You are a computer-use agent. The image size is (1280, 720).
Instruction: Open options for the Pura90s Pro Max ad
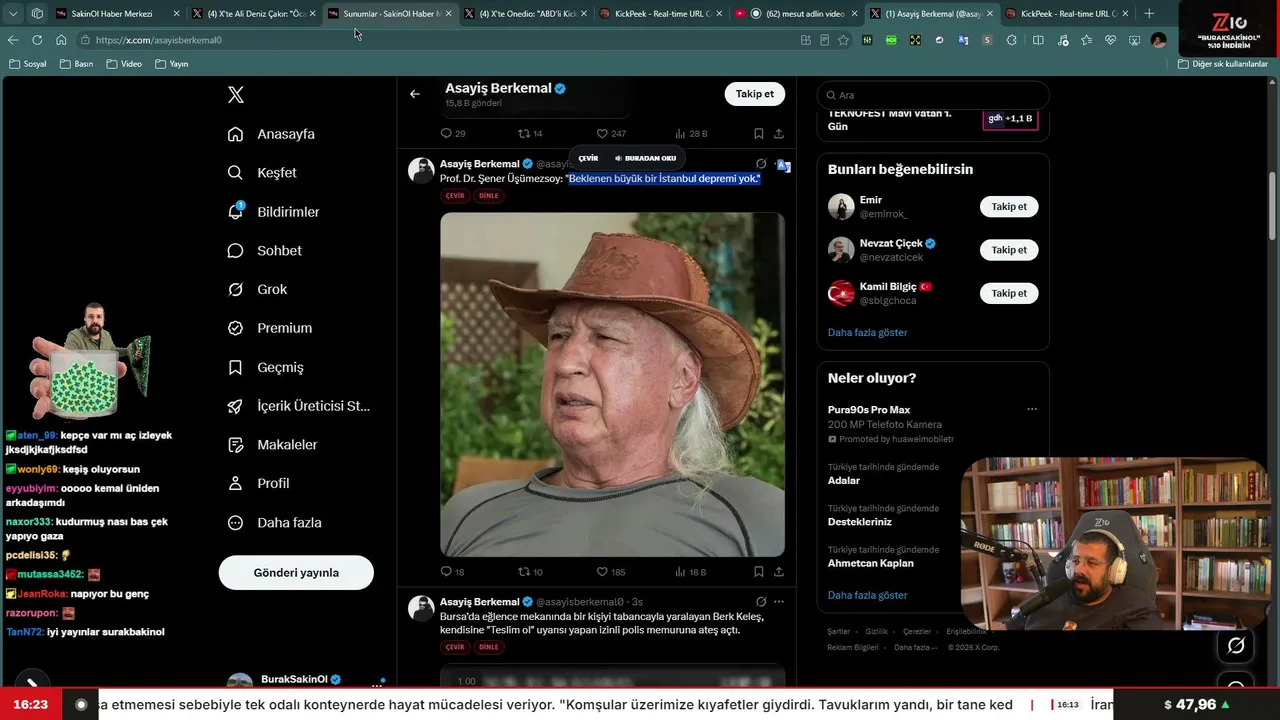coord(1032,409)
